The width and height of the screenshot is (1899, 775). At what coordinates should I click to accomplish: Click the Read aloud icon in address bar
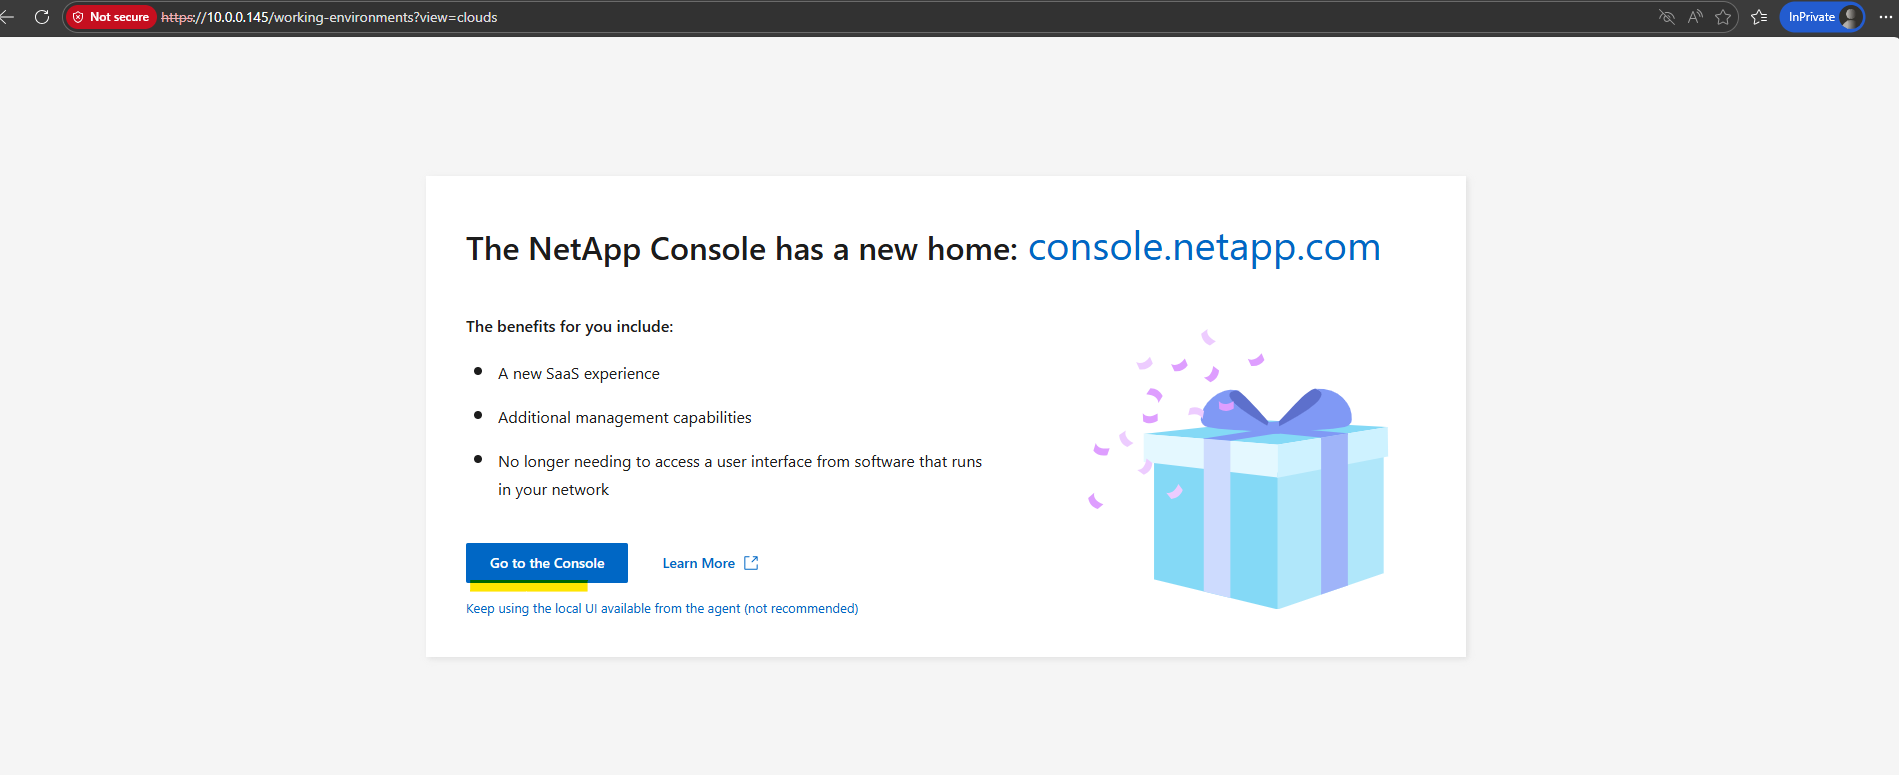[x=1695, y=17]
